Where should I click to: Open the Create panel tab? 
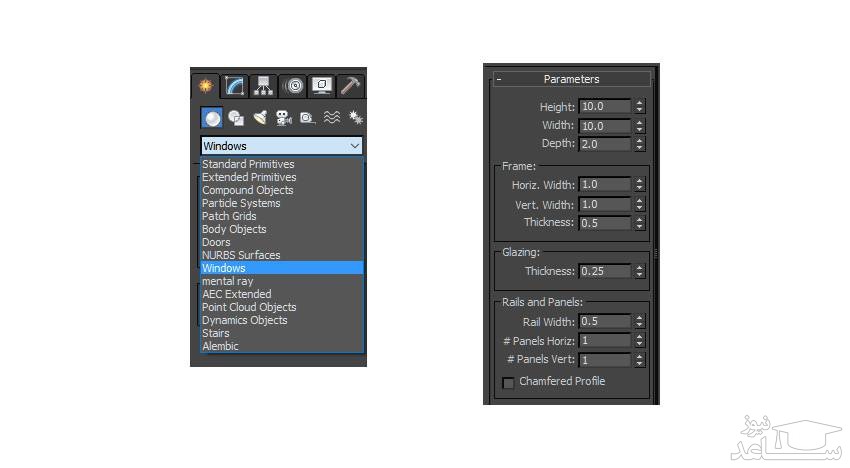coord(205,86)
